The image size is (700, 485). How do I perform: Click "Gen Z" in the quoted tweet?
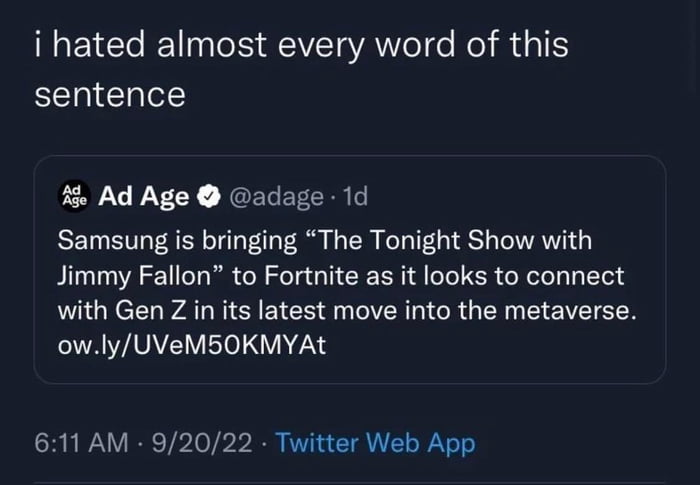[x=150, y=310]
